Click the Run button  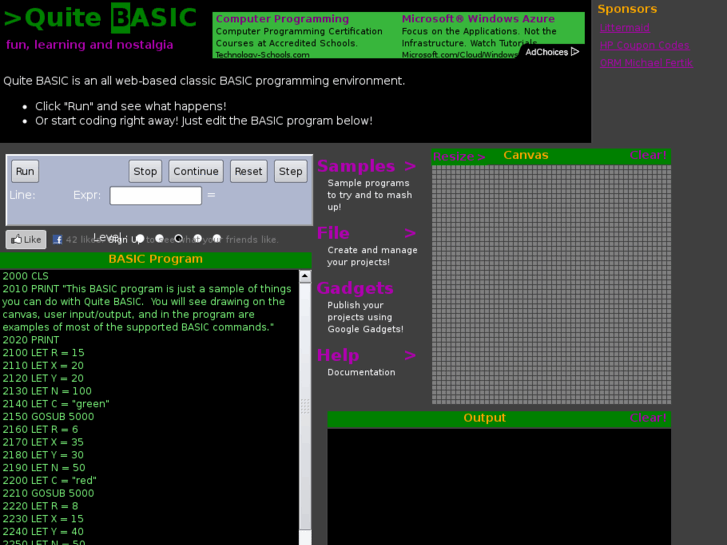(25, 171)
